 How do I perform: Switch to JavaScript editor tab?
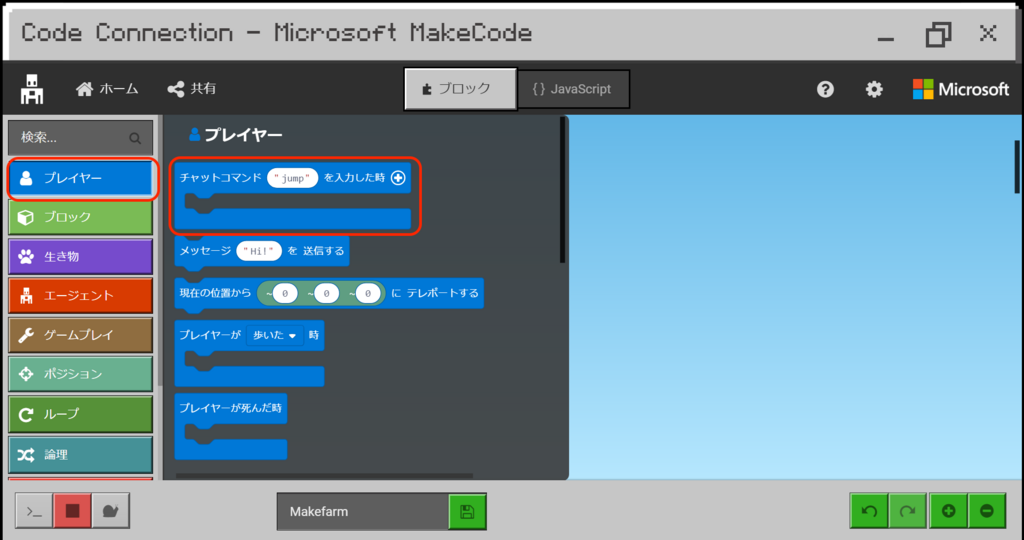coord(573,89)
